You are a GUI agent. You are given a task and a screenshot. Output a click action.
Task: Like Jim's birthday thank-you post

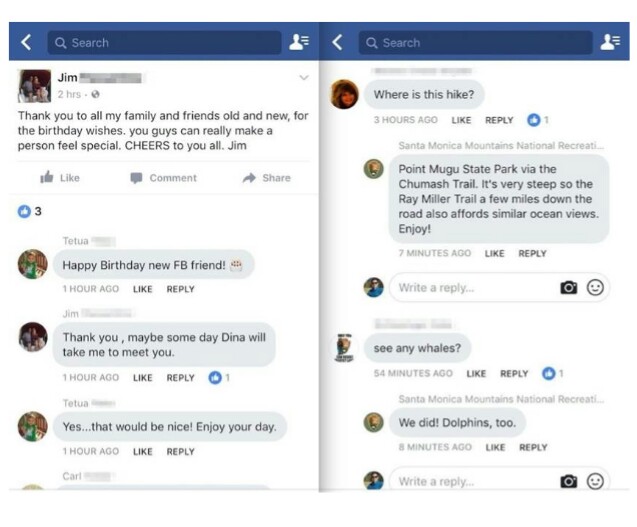pyautogui.click(x=60, y=178)
